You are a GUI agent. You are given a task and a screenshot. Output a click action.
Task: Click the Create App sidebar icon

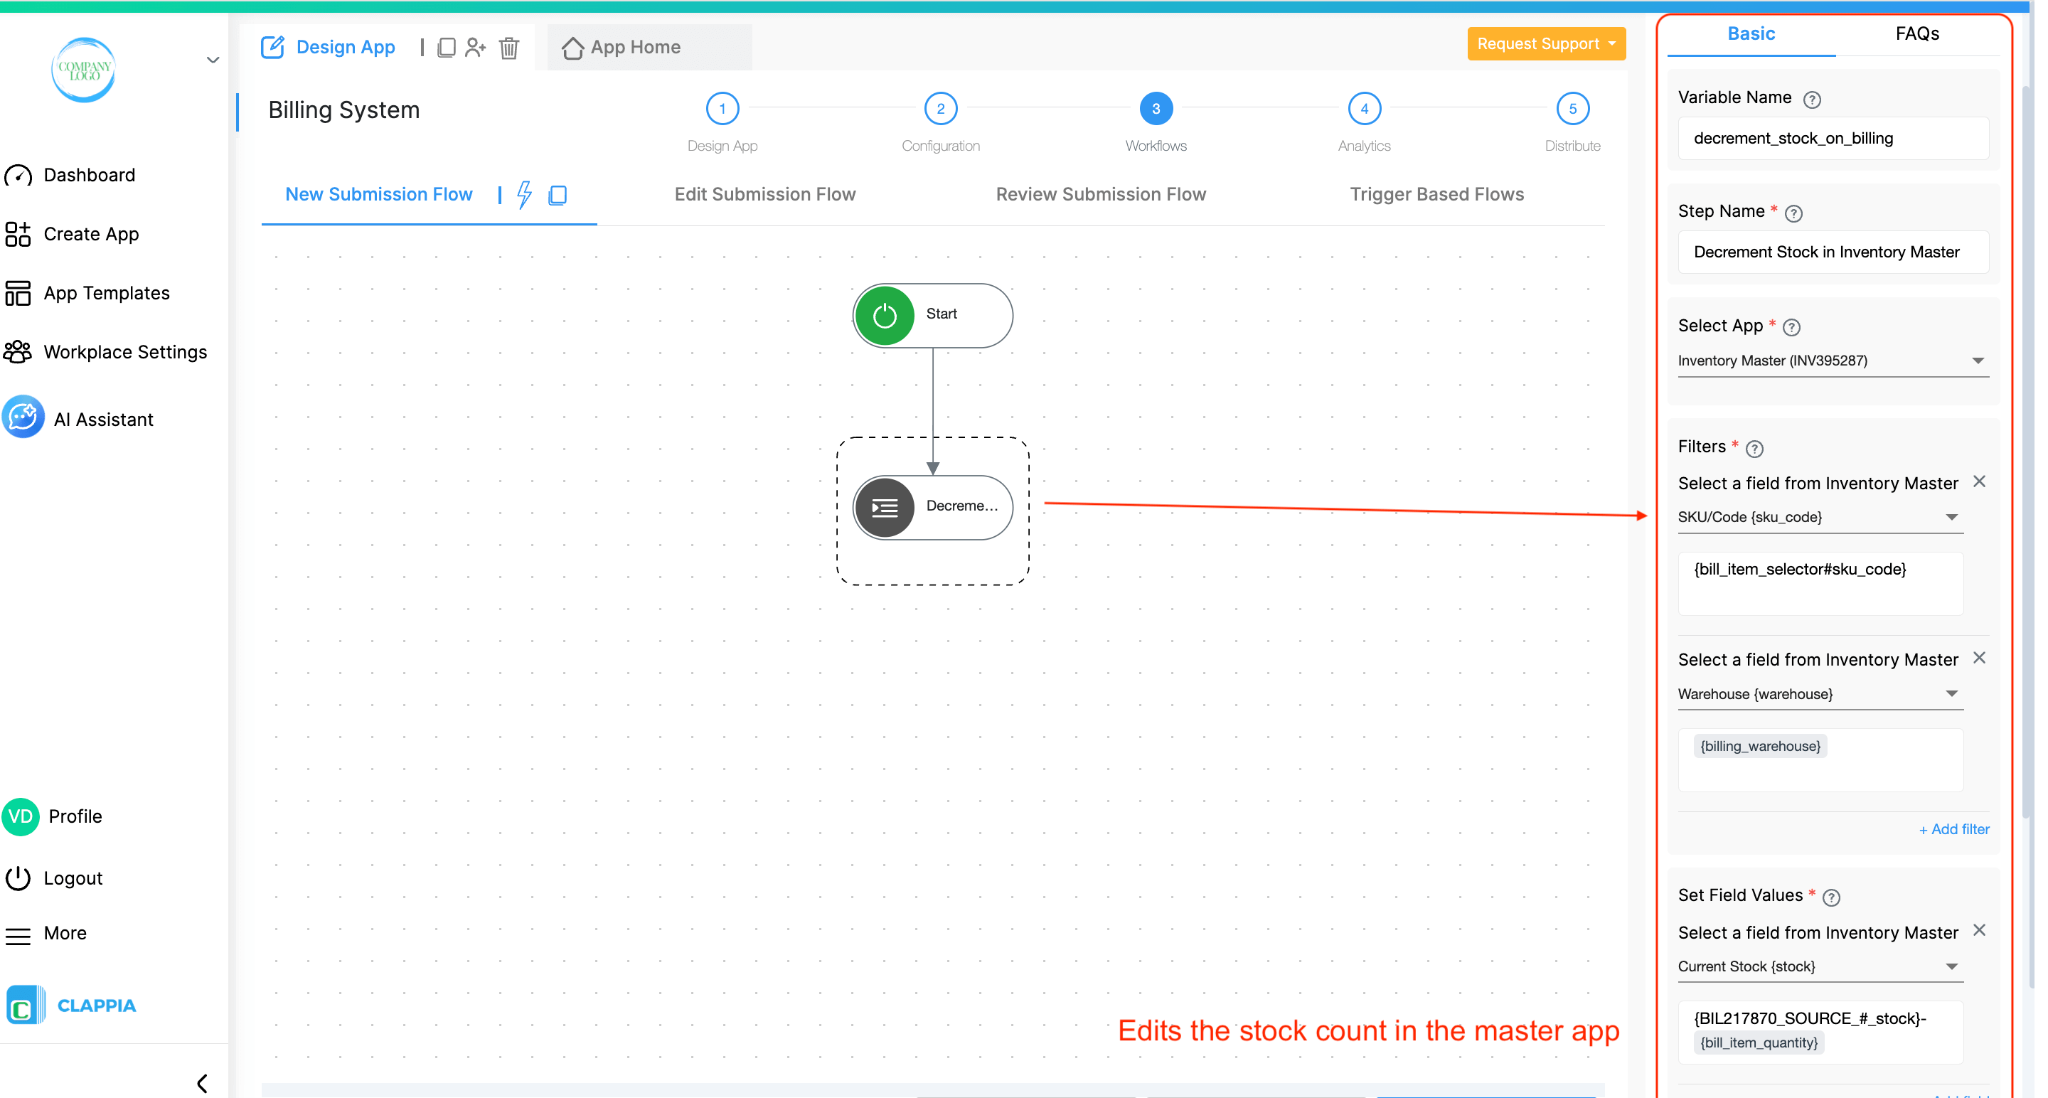18,234
